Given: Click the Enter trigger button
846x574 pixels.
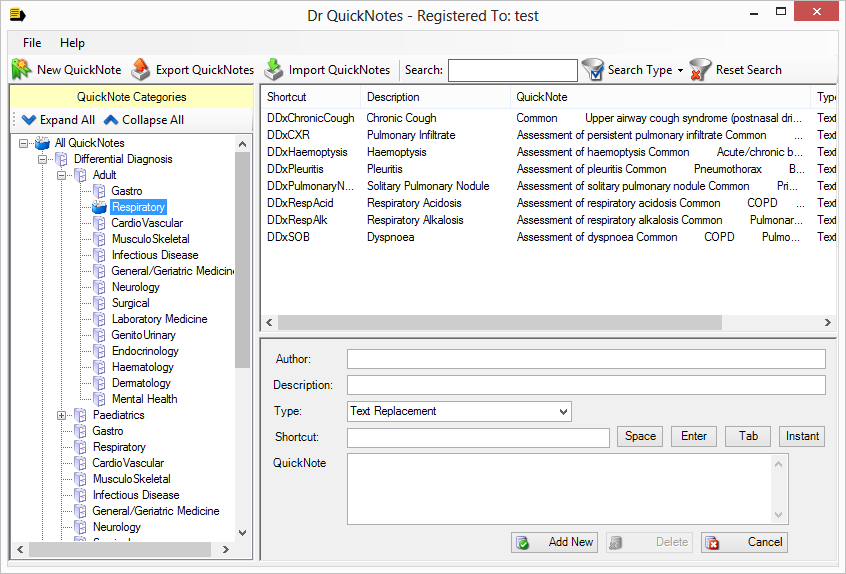Looking at the screenshot, I should (694, 436).
